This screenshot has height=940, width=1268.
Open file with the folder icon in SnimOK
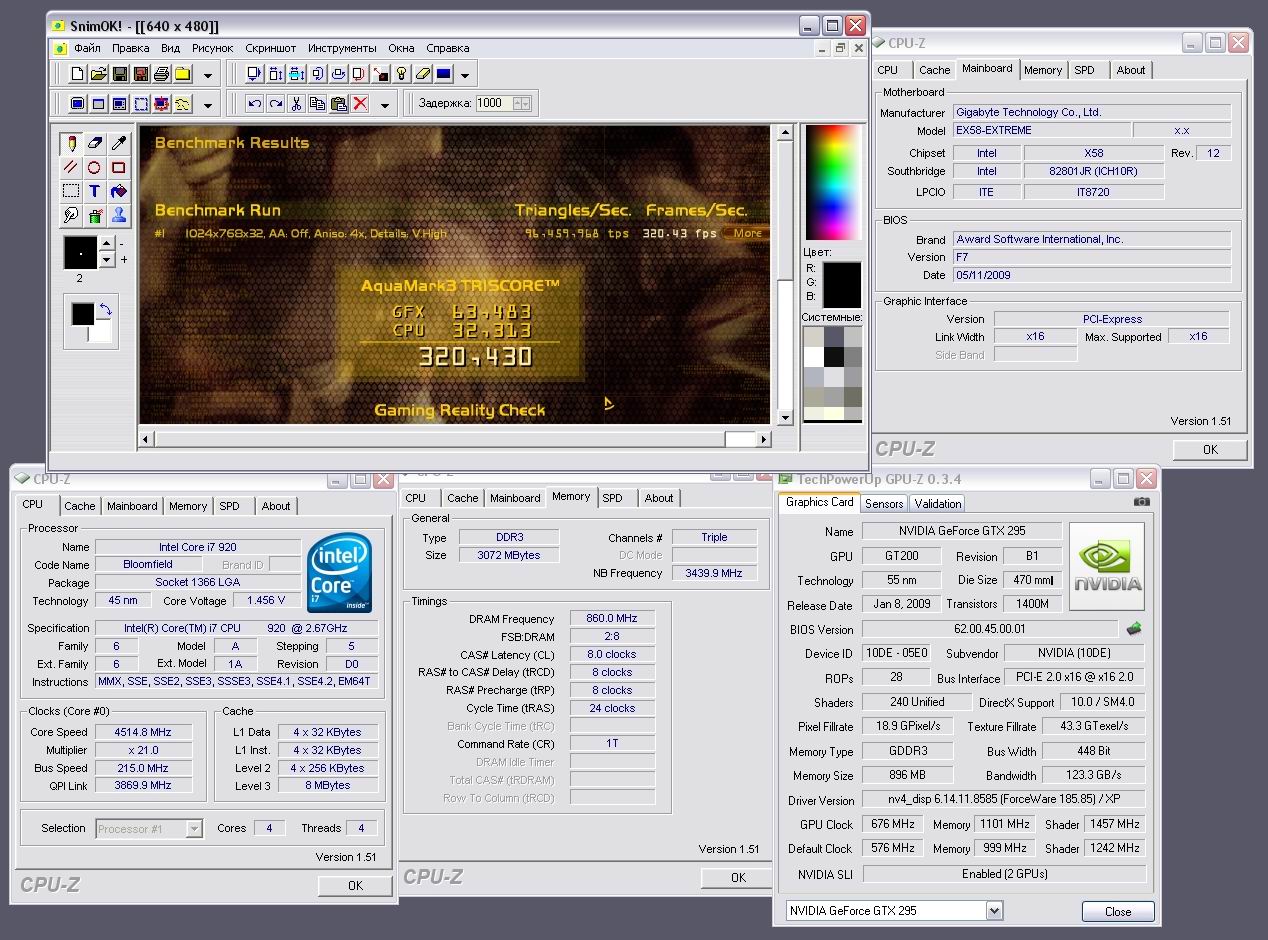tap(99, 74)
